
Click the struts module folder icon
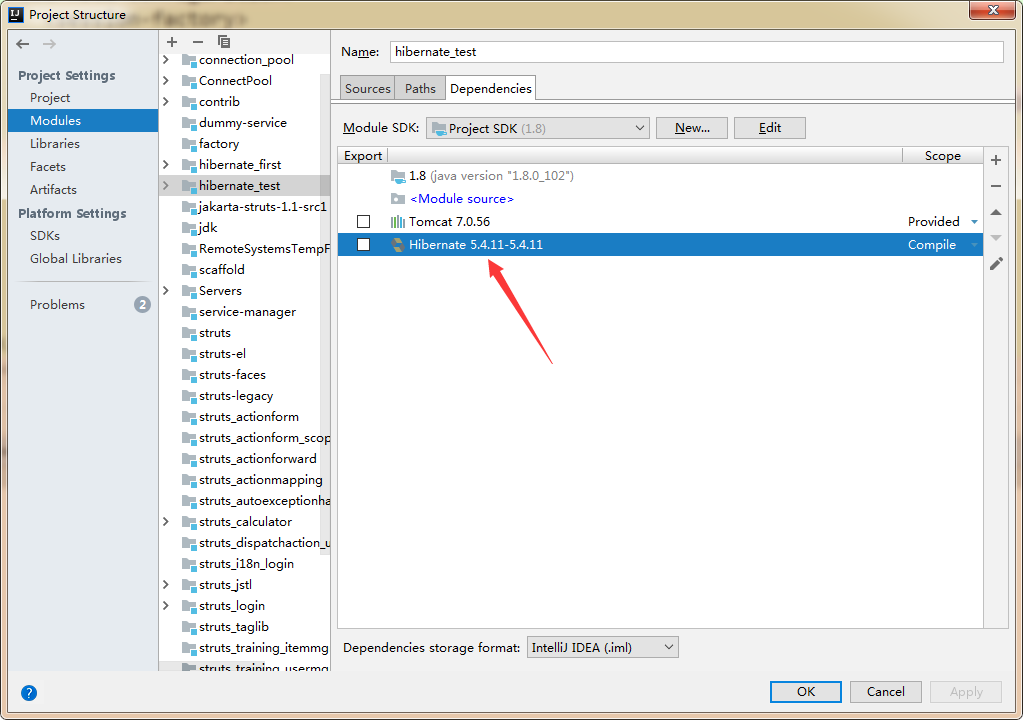click(189, 333)
